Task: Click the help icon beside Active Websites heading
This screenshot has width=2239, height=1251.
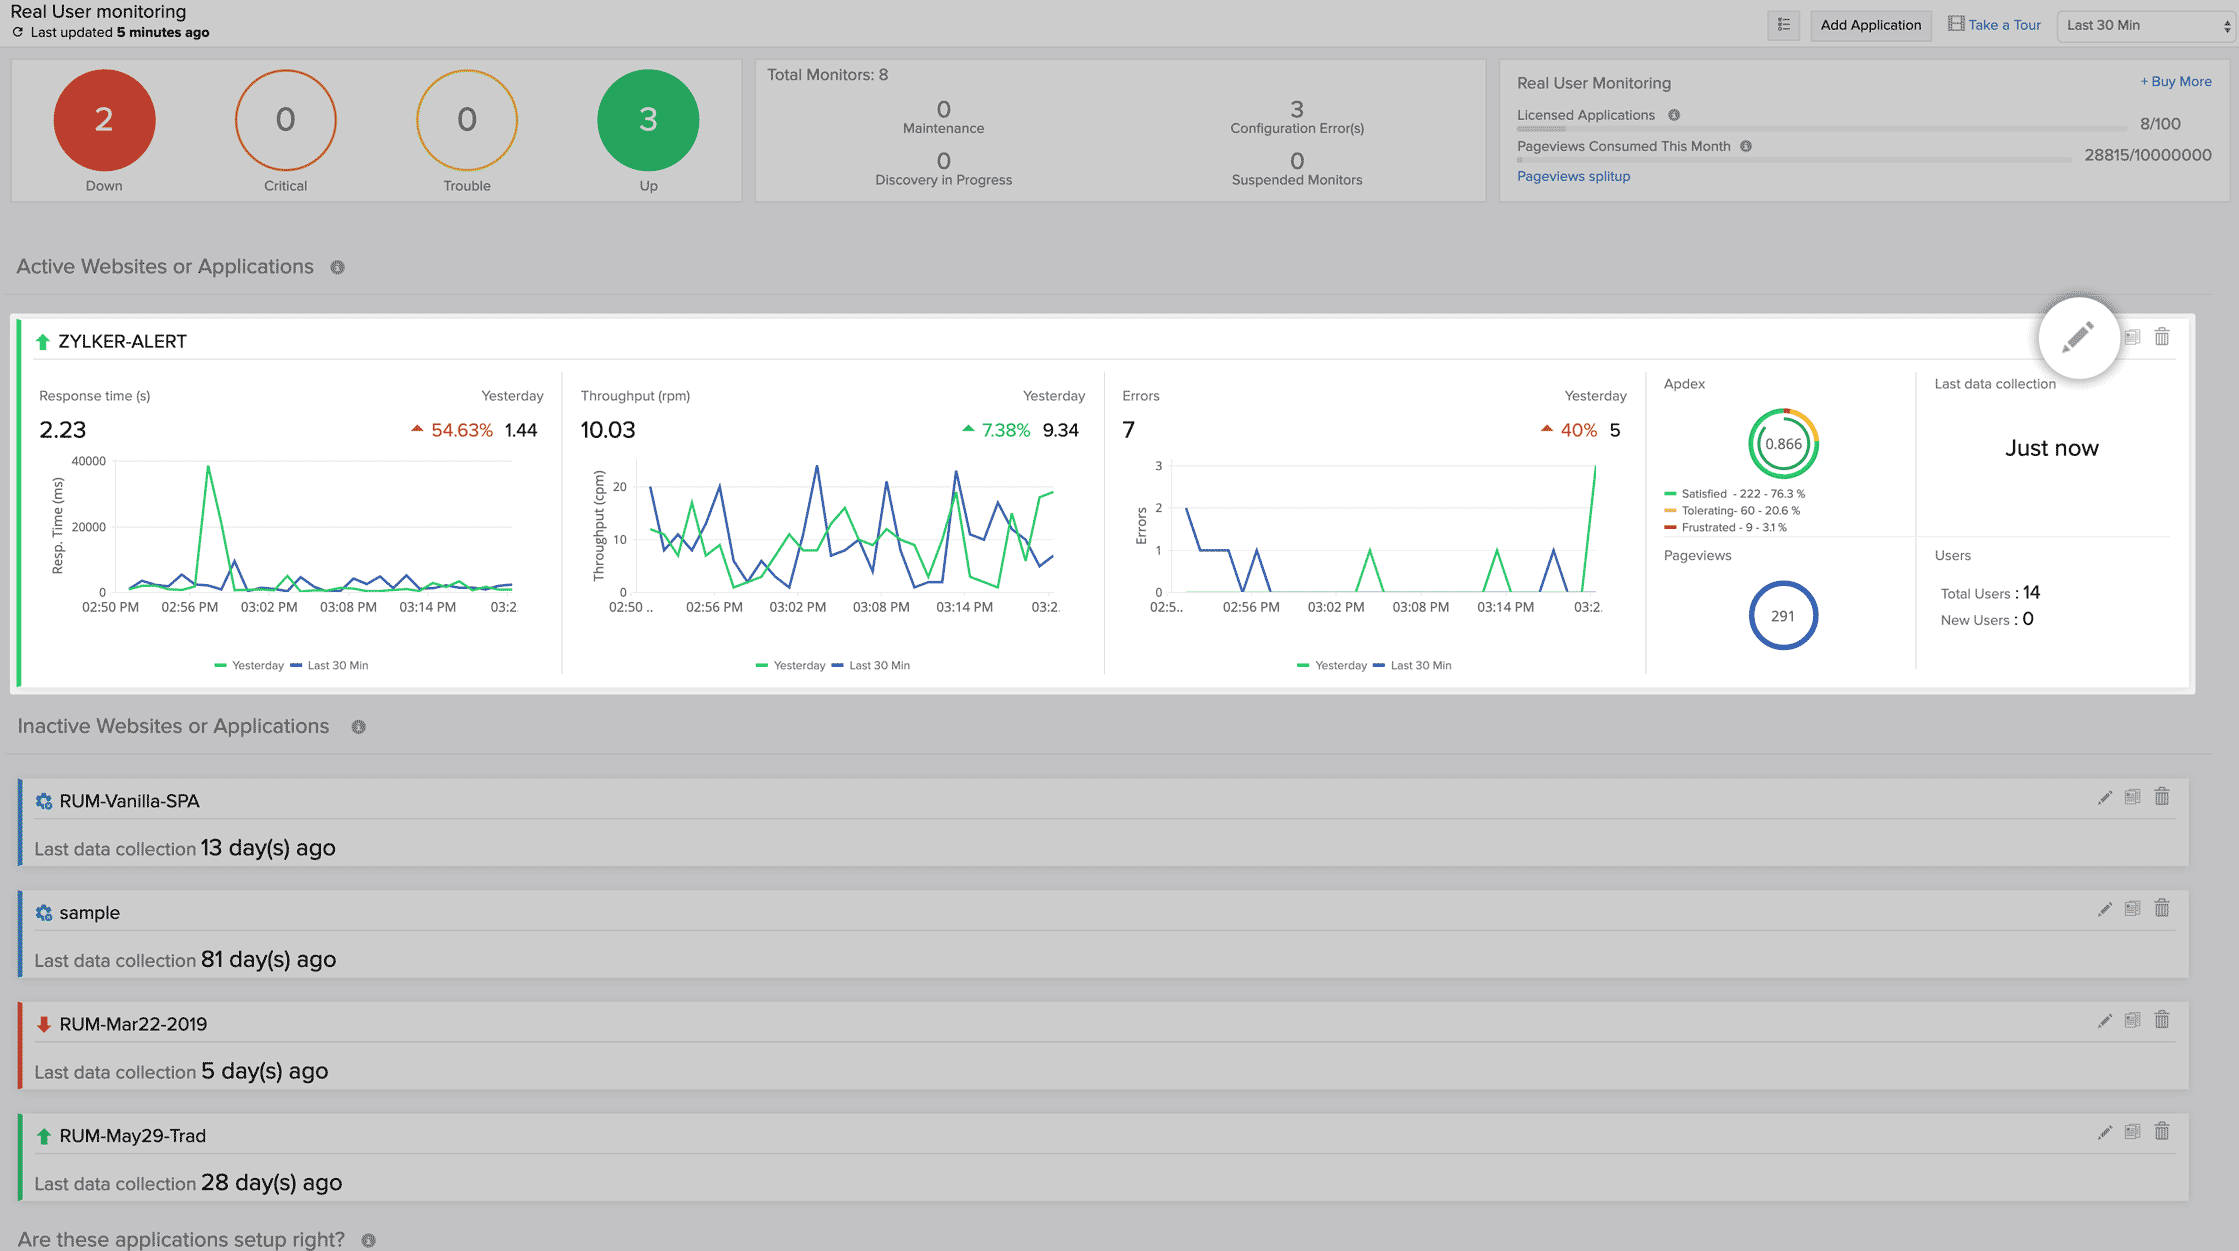Action: (x=338, y=267)
